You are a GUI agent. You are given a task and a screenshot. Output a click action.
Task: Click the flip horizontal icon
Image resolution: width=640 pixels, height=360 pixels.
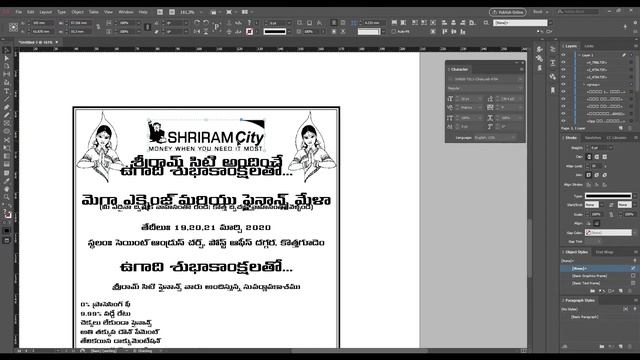pos(197,31)
